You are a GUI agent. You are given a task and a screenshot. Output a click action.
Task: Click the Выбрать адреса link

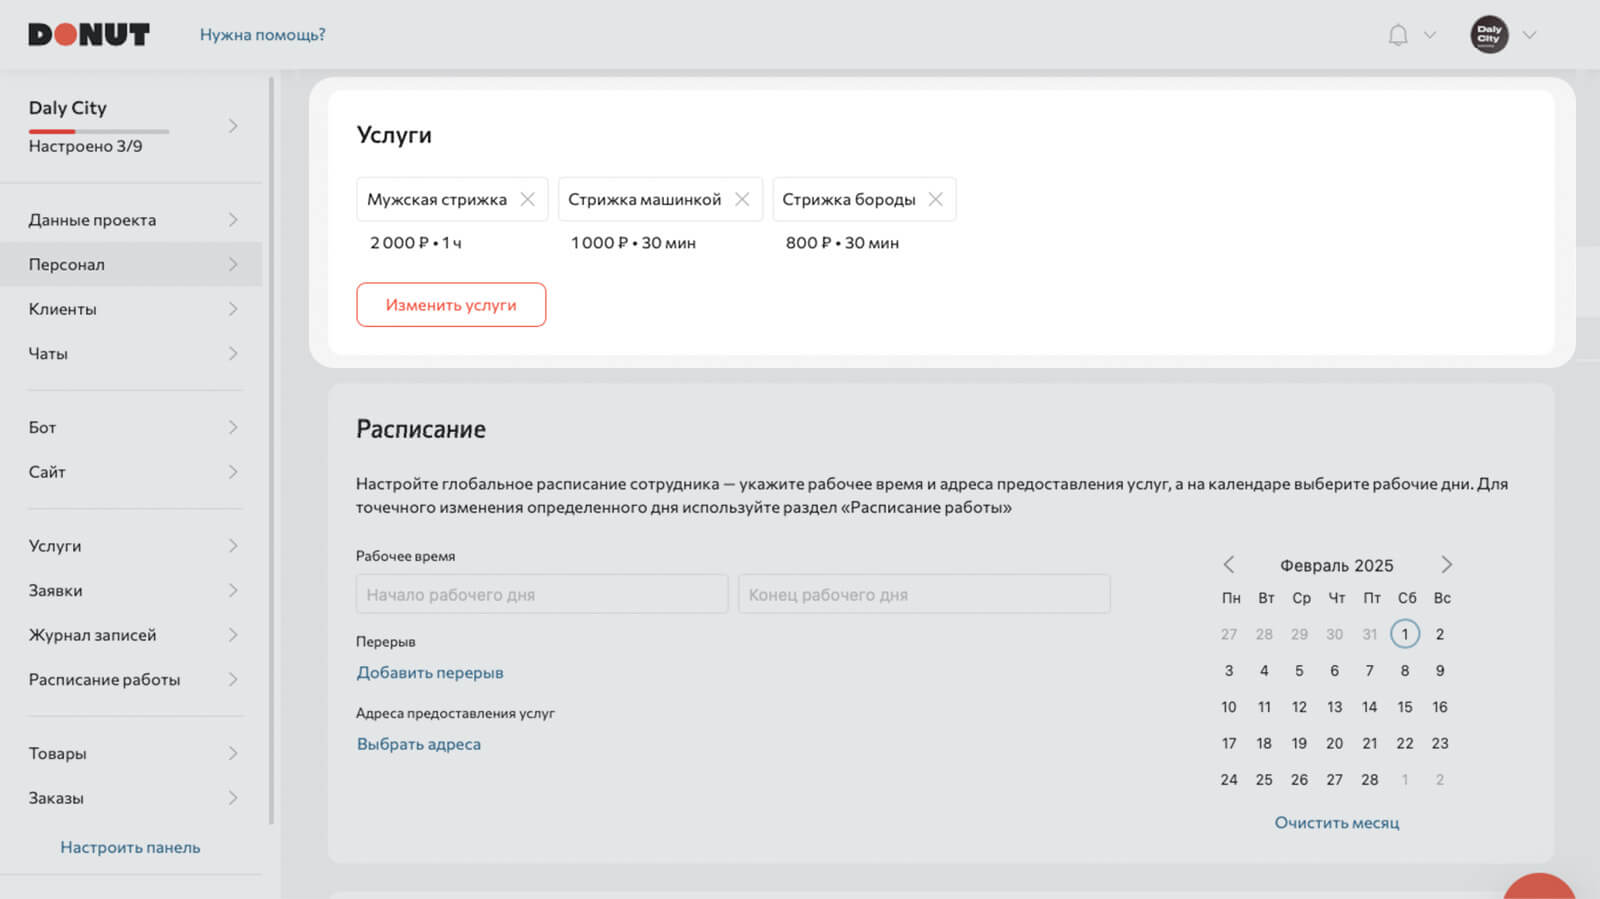click(x=419, y=744)
